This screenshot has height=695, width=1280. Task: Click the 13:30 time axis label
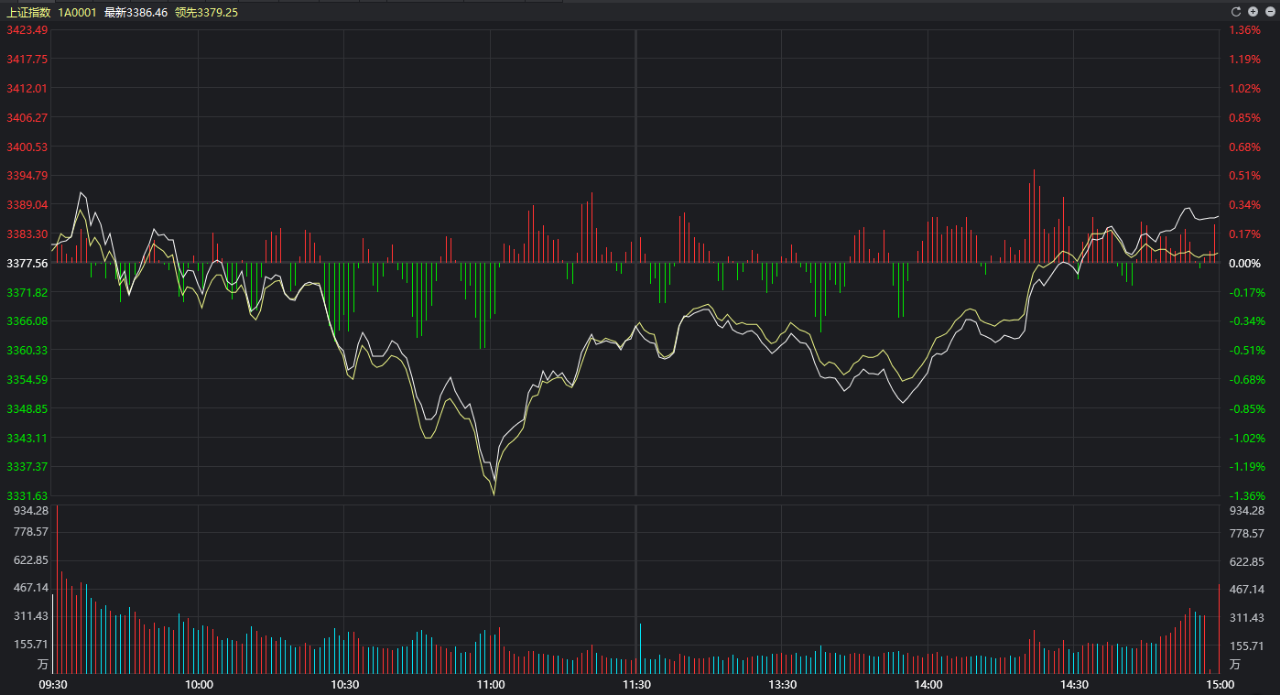pyautogui.click(x=783, y=685)
